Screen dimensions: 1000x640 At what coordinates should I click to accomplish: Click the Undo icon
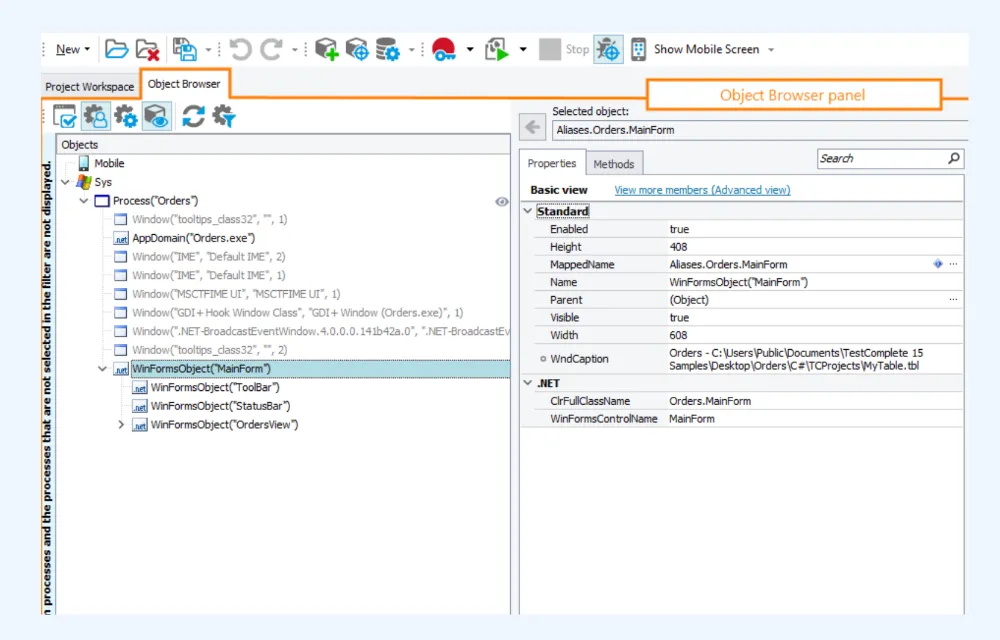[x=240, y=49]
